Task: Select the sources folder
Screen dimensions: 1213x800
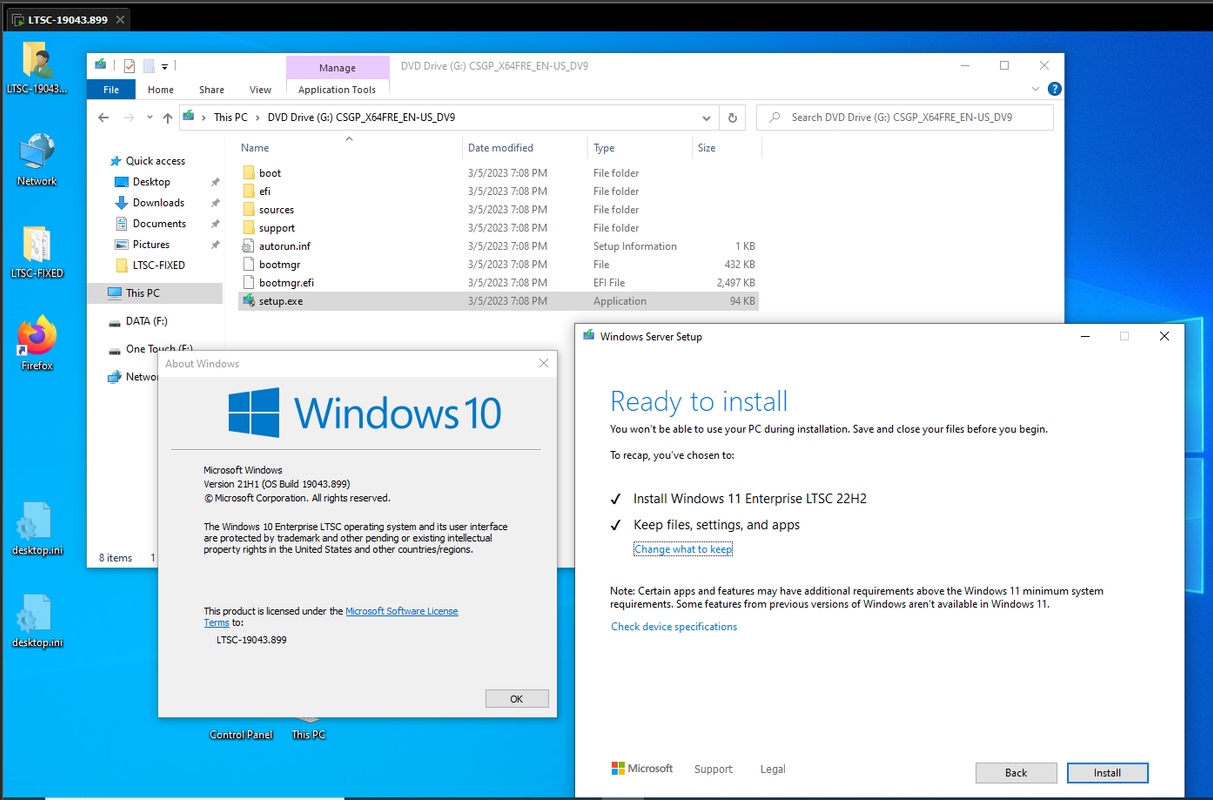Action: (x=276, y=210)
